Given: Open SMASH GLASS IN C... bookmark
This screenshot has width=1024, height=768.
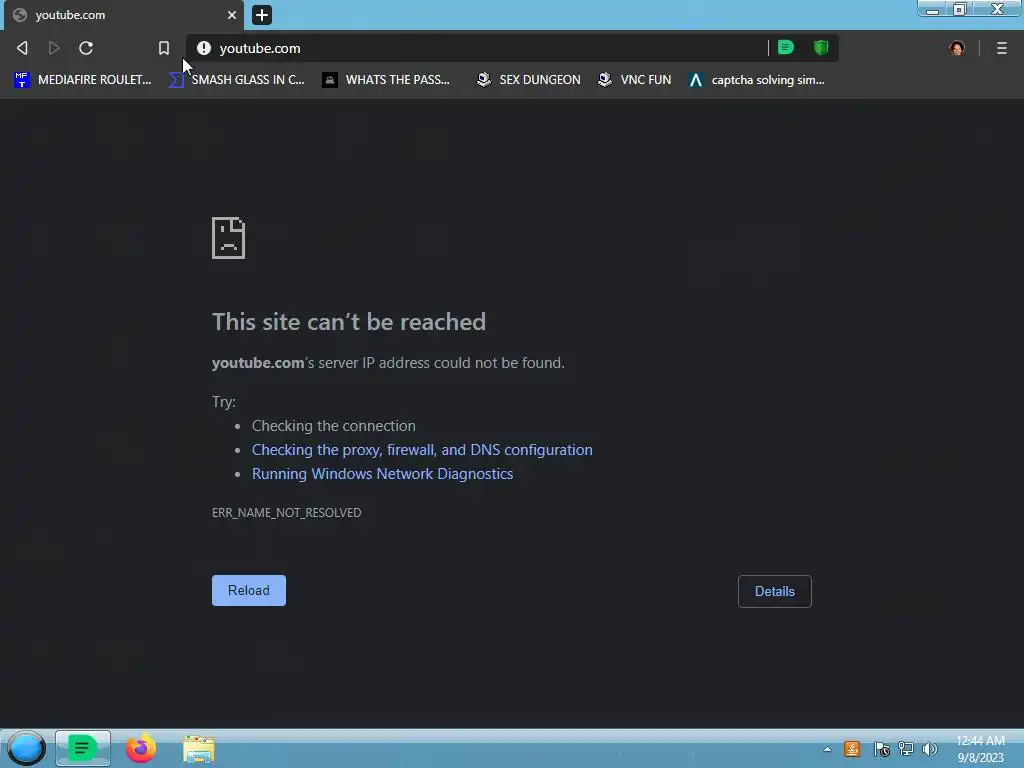Looking at the screenshot, I should click(x=237, y=80).
